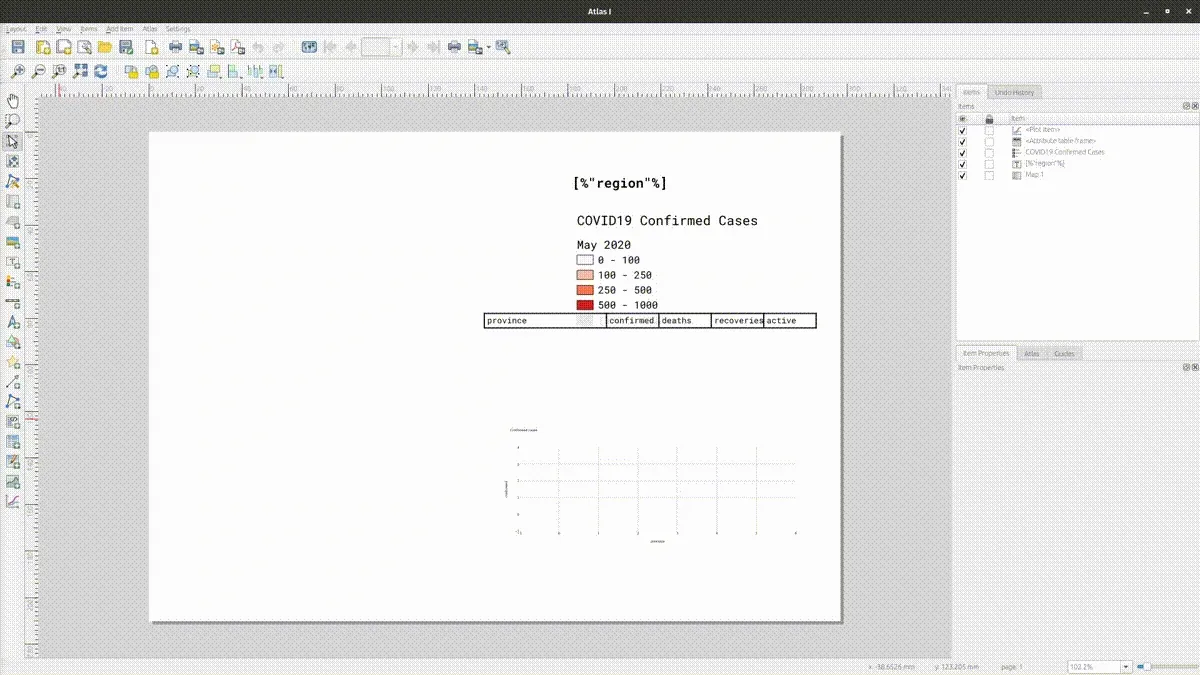Toggle the lock checkbox for <Plot item>
1200x675 pixels.
(x=988, y=130)
